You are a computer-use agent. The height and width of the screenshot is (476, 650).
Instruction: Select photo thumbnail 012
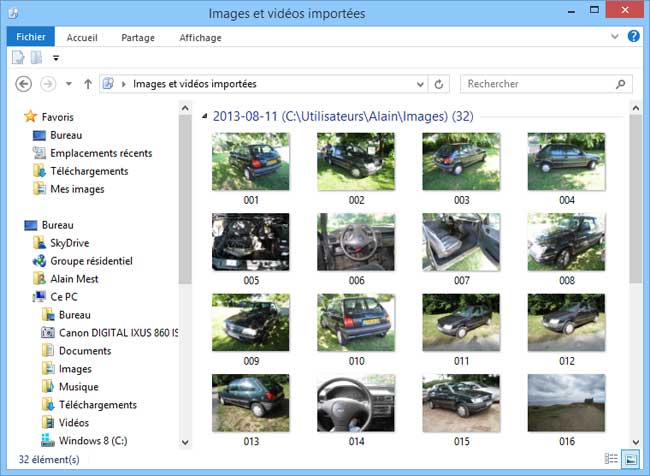[x=567, y=322]
